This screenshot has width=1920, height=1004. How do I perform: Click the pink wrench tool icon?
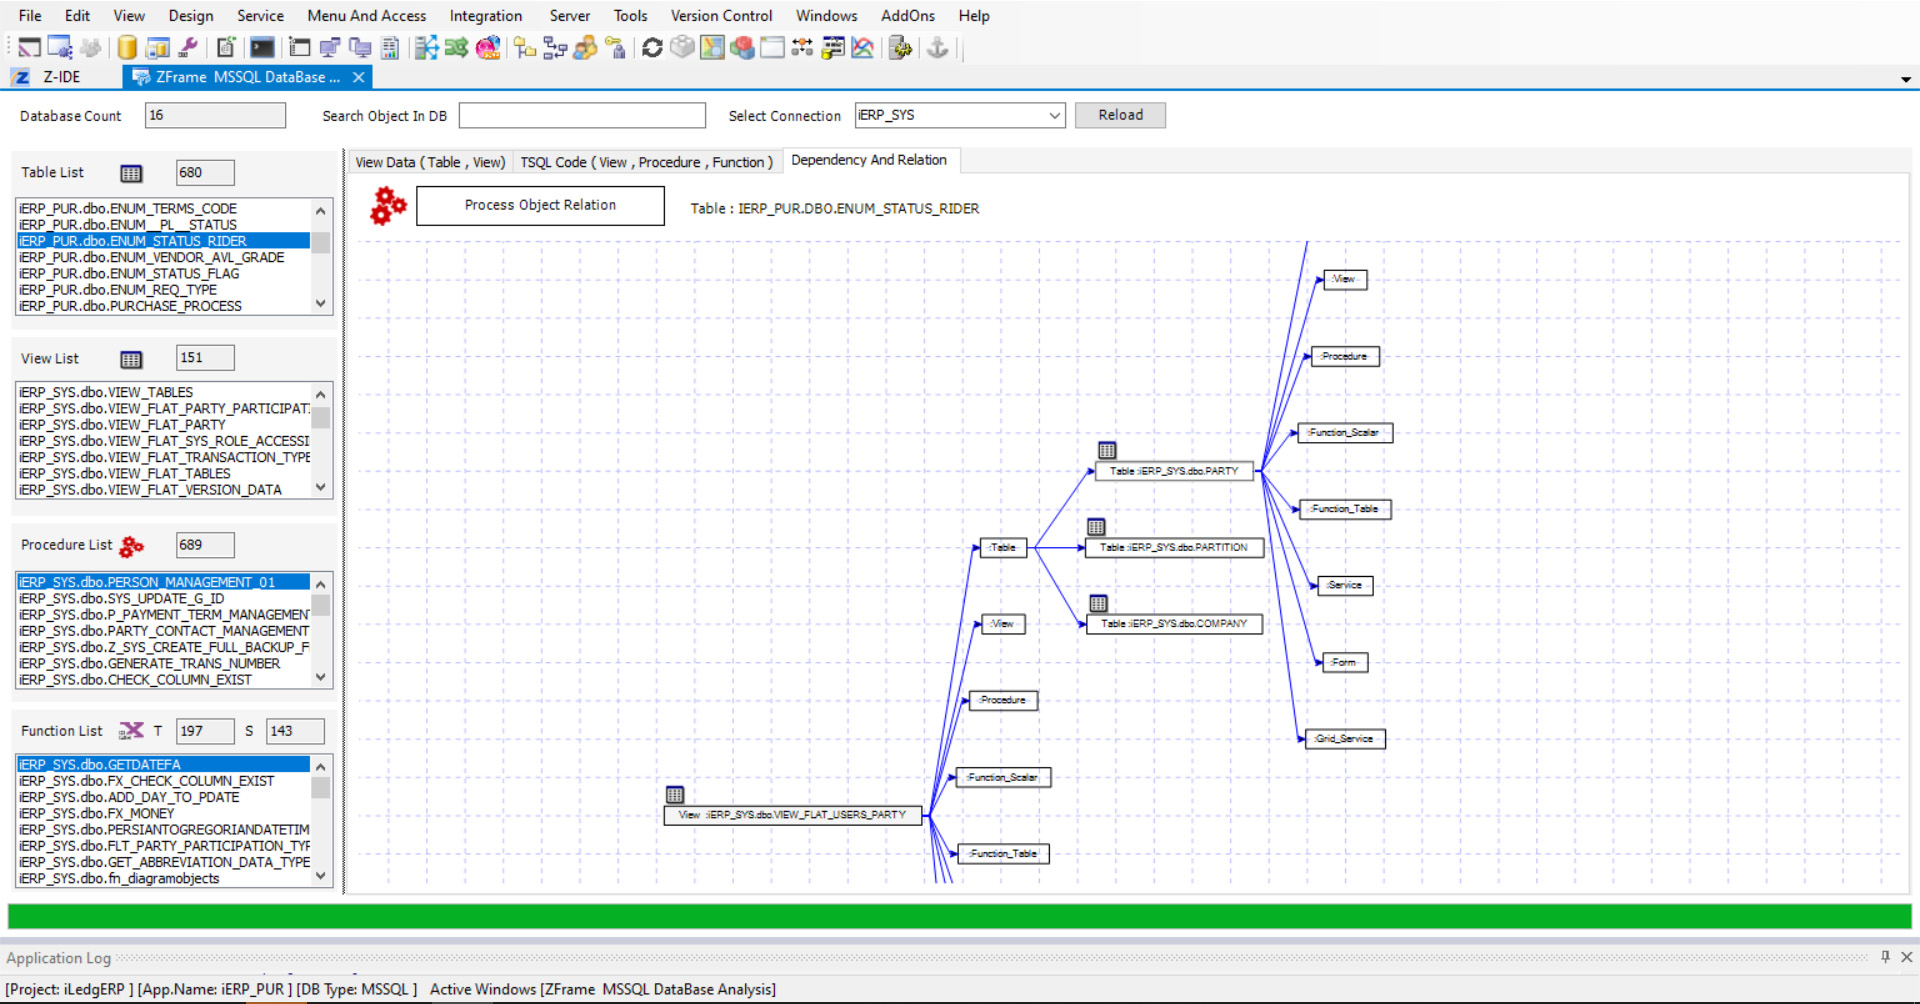(188, 47)
